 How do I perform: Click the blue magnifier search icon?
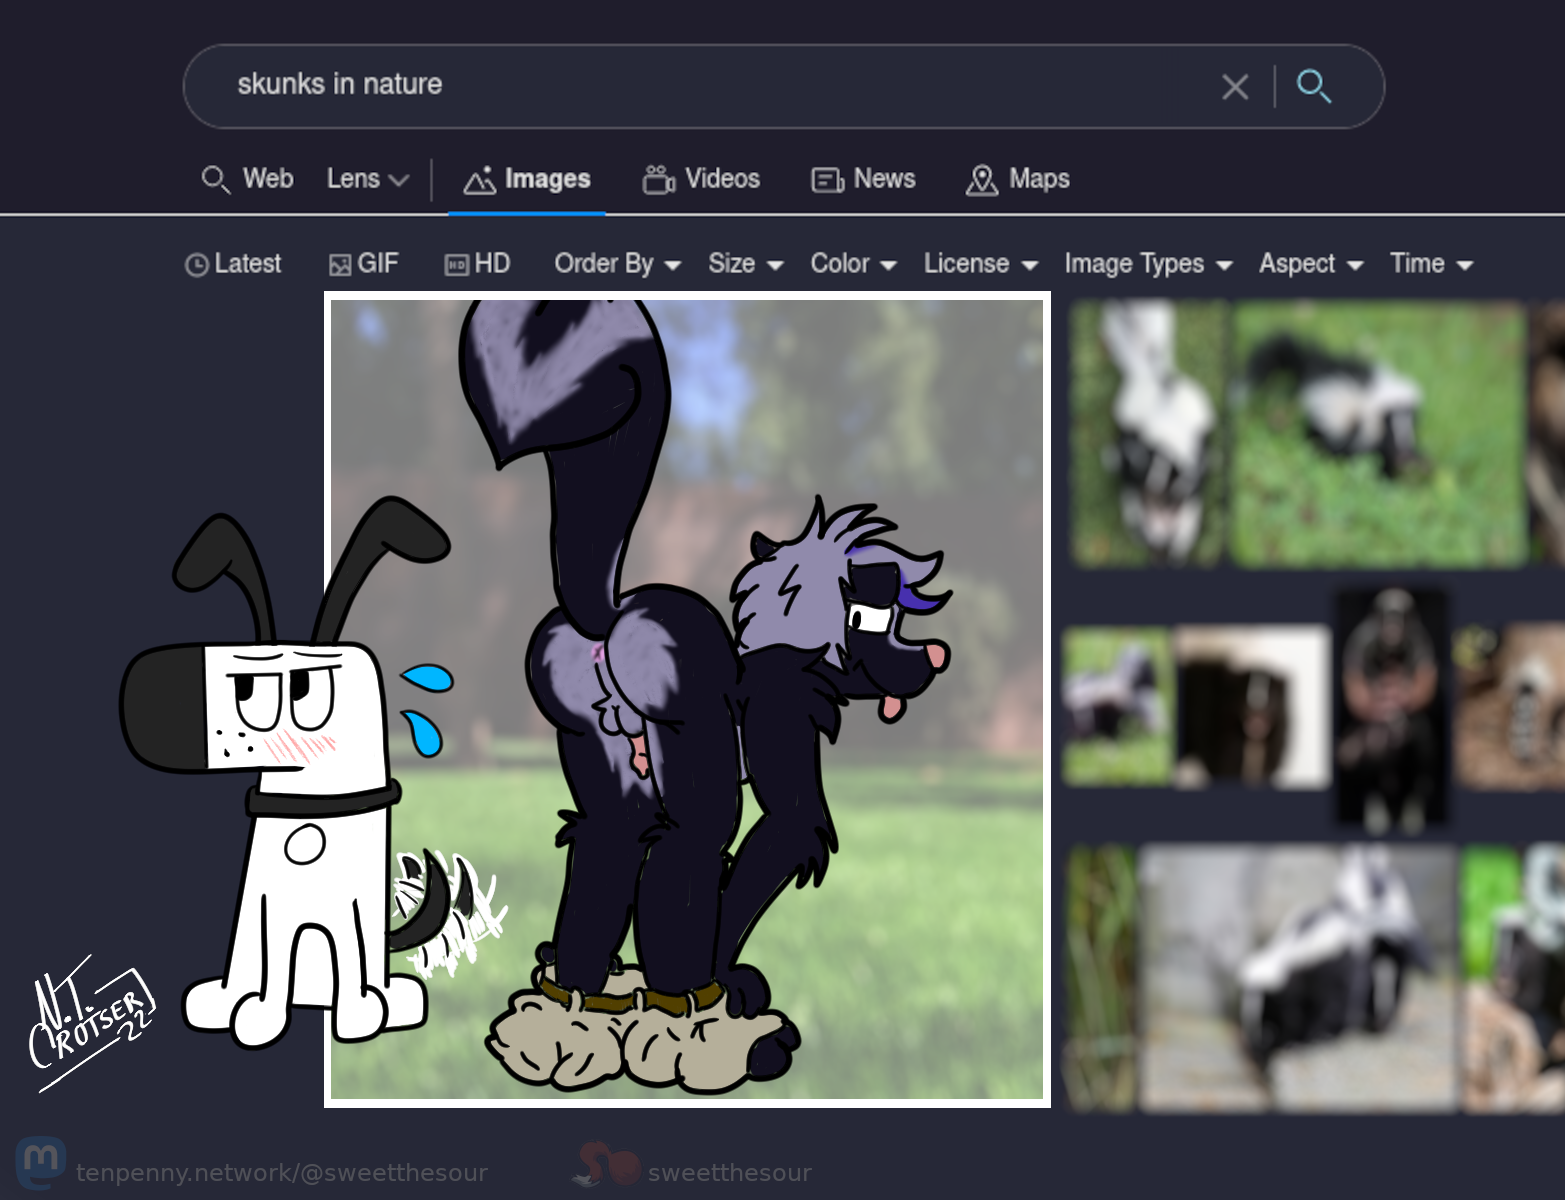pyautogui.click(x=1313, y=87)
